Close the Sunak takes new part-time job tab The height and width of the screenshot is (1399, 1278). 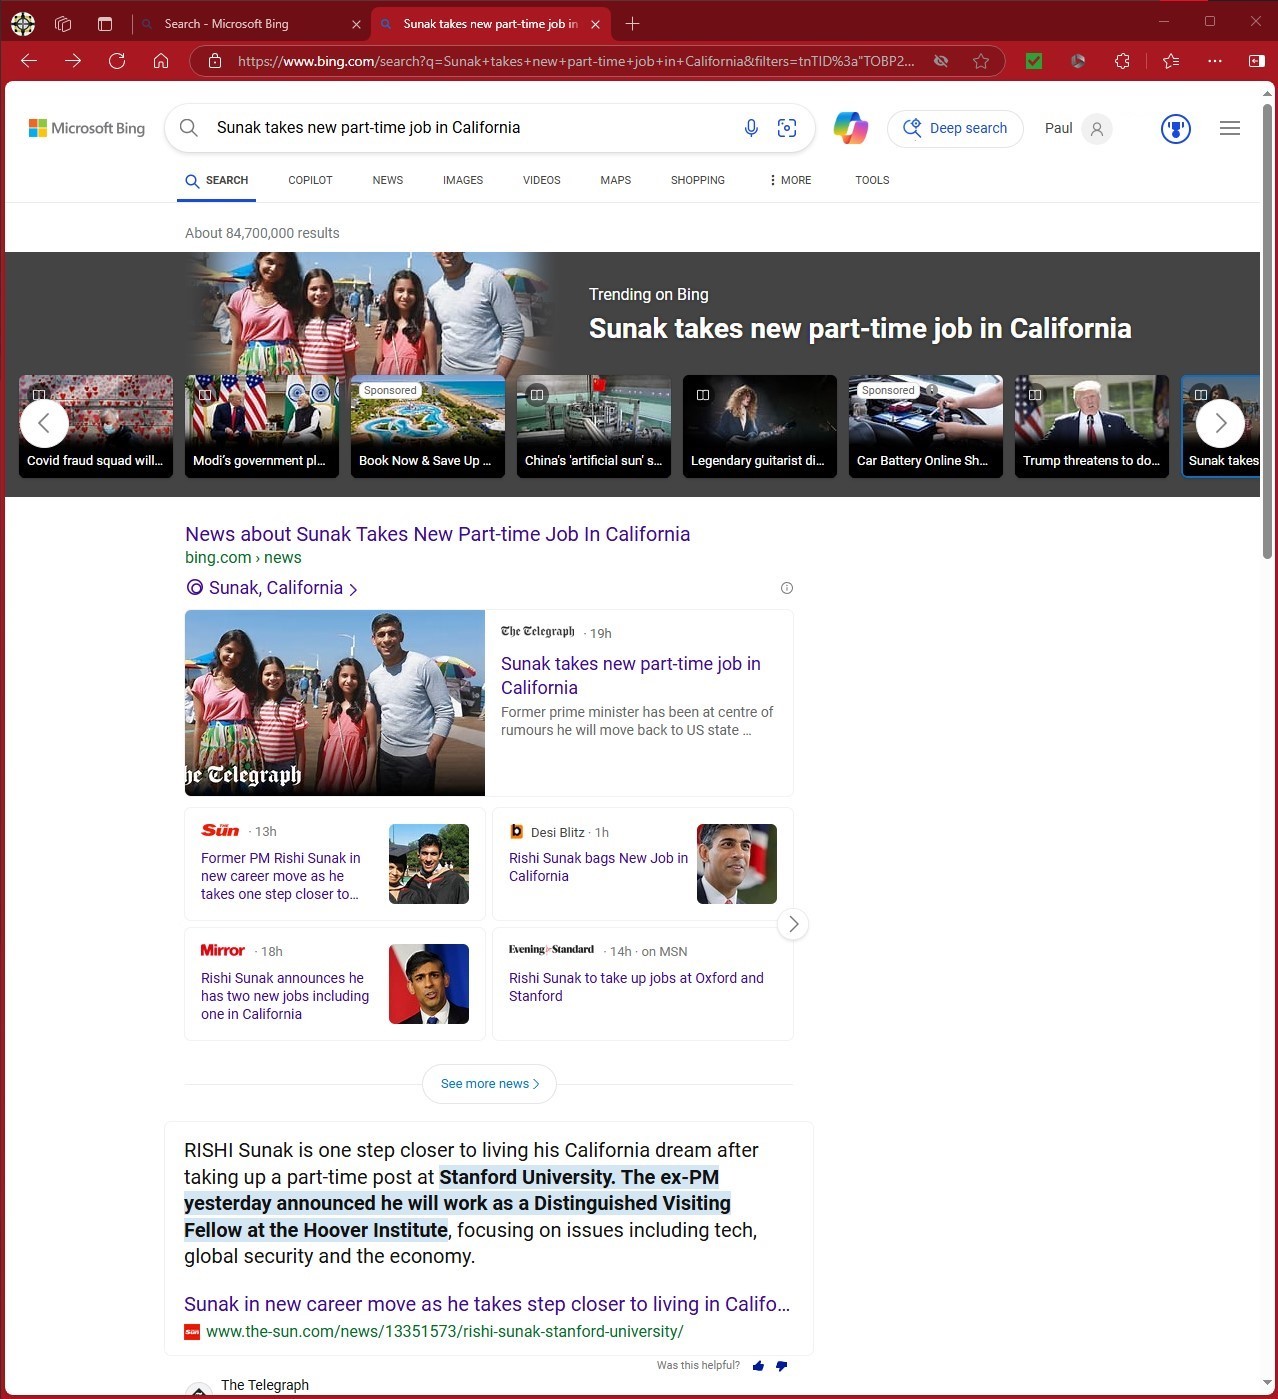pos(596,24)
